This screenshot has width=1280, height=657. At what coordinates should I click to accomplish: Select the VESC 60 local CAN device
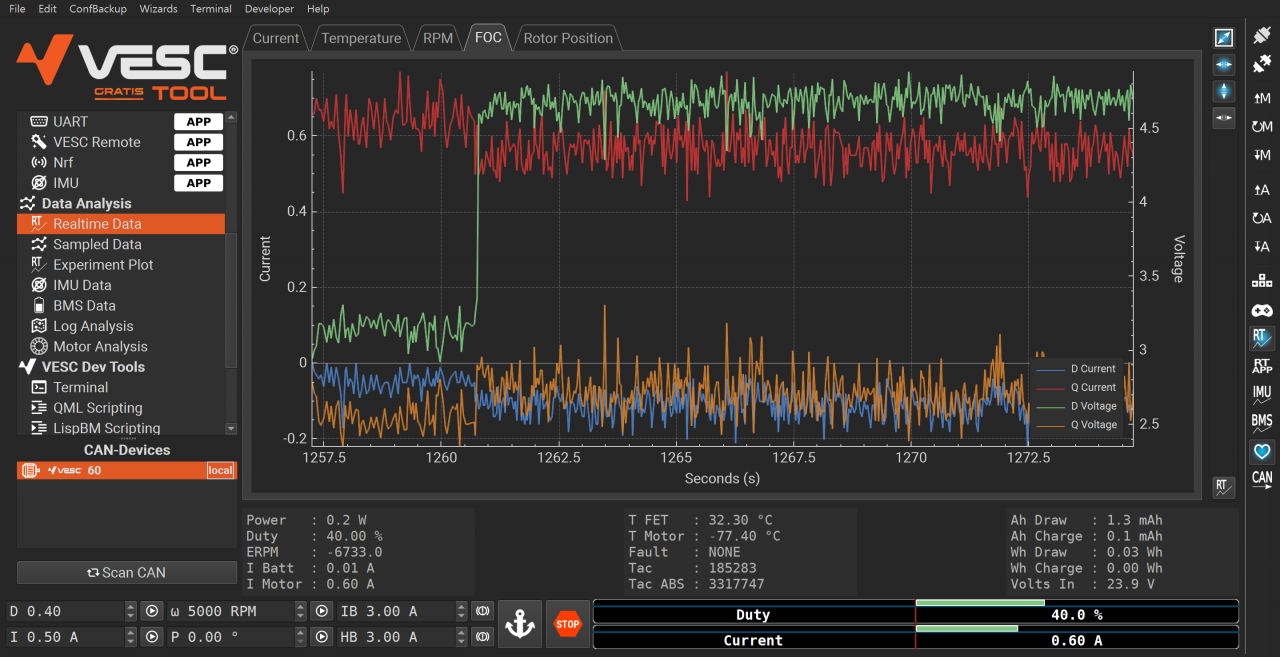tap(127, 470)
